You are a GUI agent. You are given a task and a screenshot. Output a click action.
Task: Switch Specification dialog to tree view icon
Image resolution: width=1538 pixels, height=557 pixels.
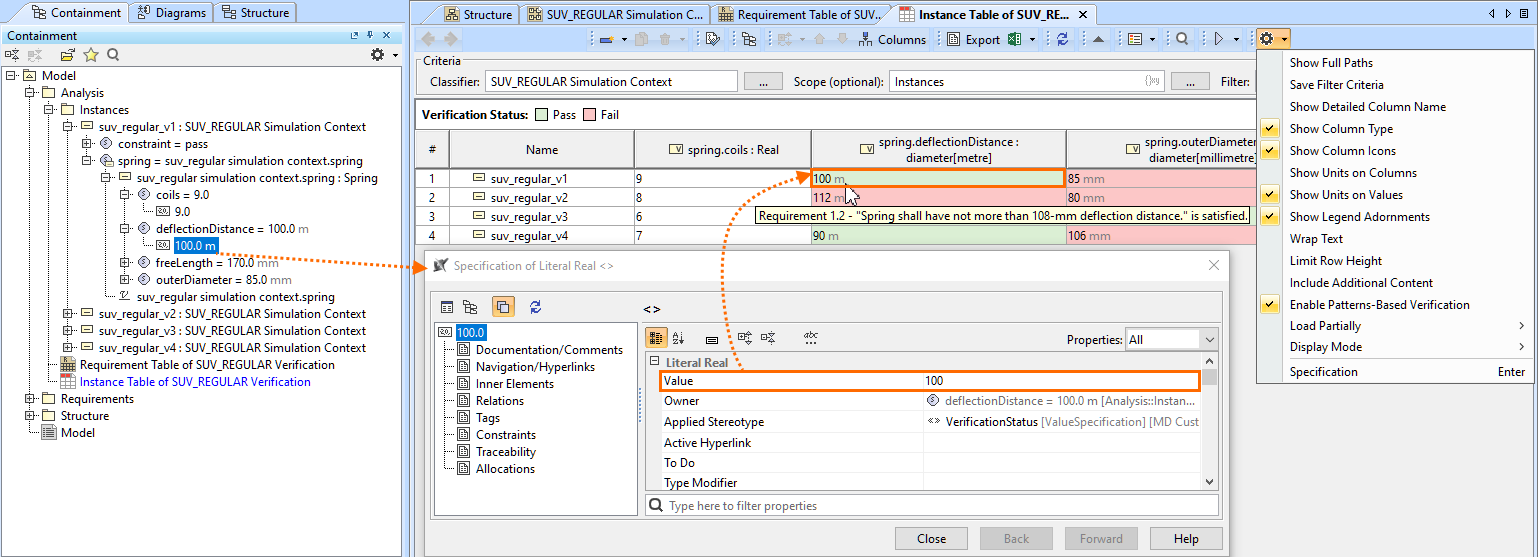coord(470,308)
